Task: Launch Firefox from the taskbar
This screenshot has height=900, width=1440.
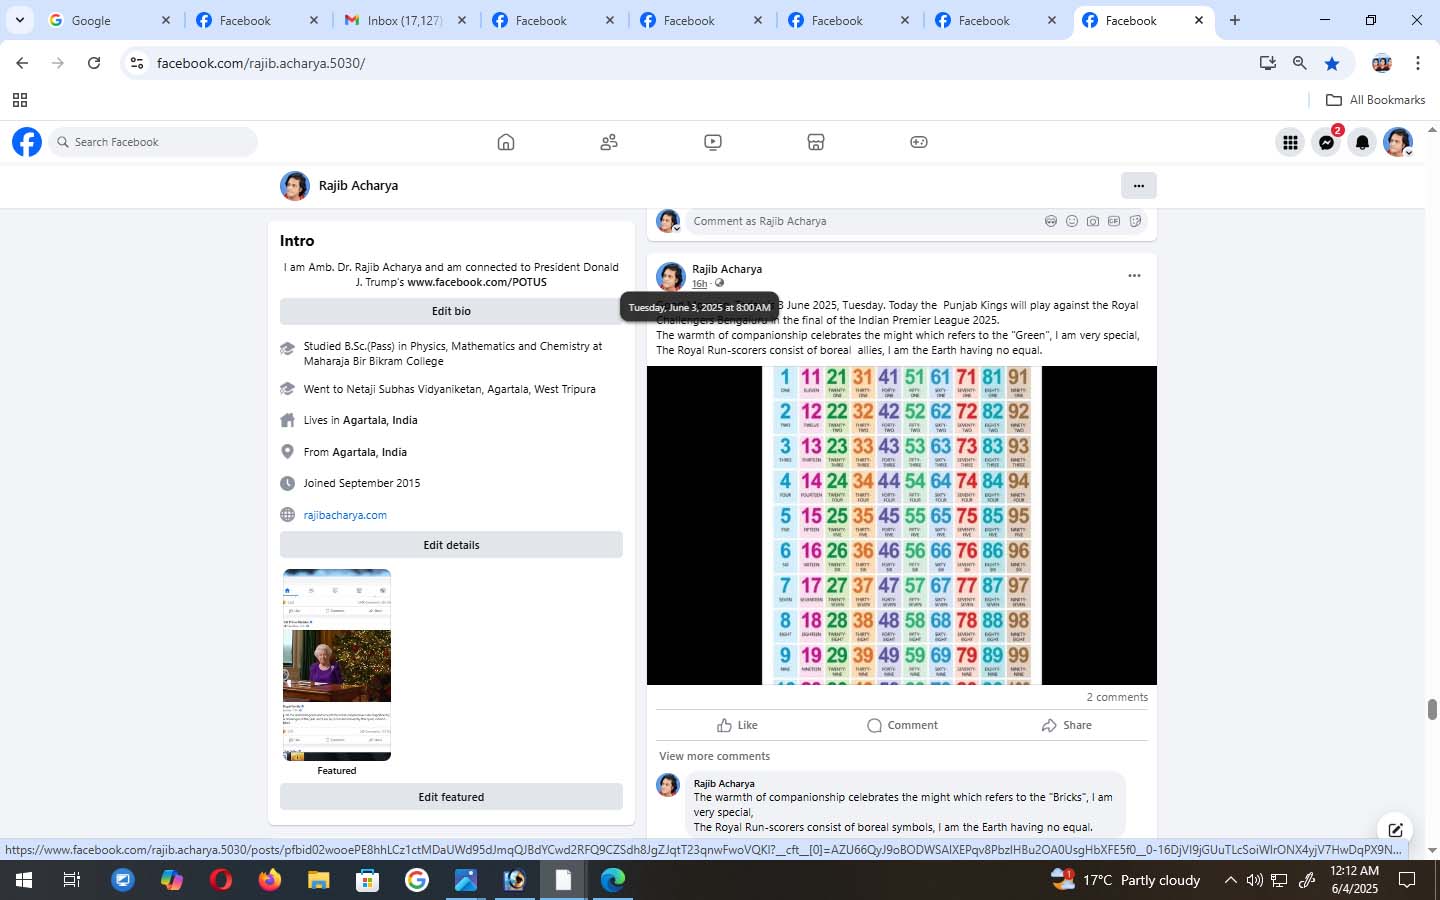Action: 270,880
